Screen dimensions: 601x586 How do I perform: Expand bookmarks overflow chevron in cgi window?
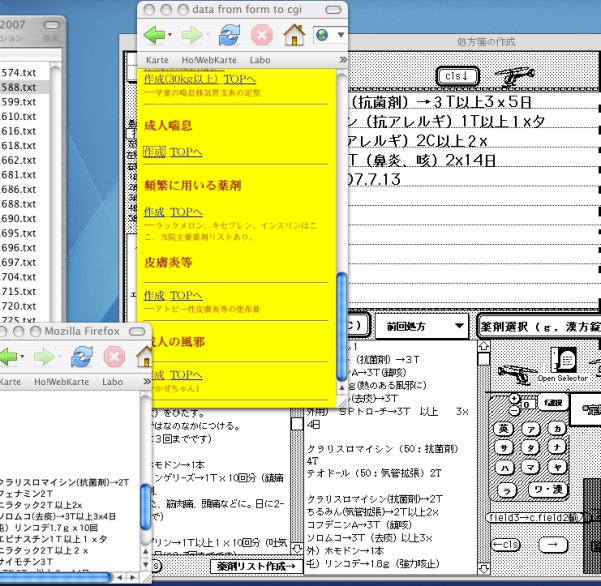[343, 60]
